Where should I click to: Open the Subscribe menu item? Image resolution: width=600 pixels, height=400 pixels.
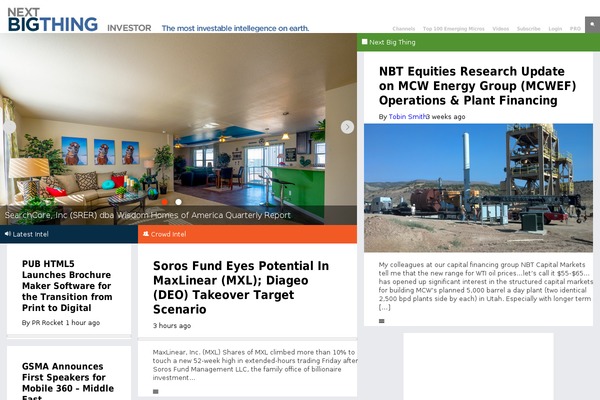coord(528,29)
